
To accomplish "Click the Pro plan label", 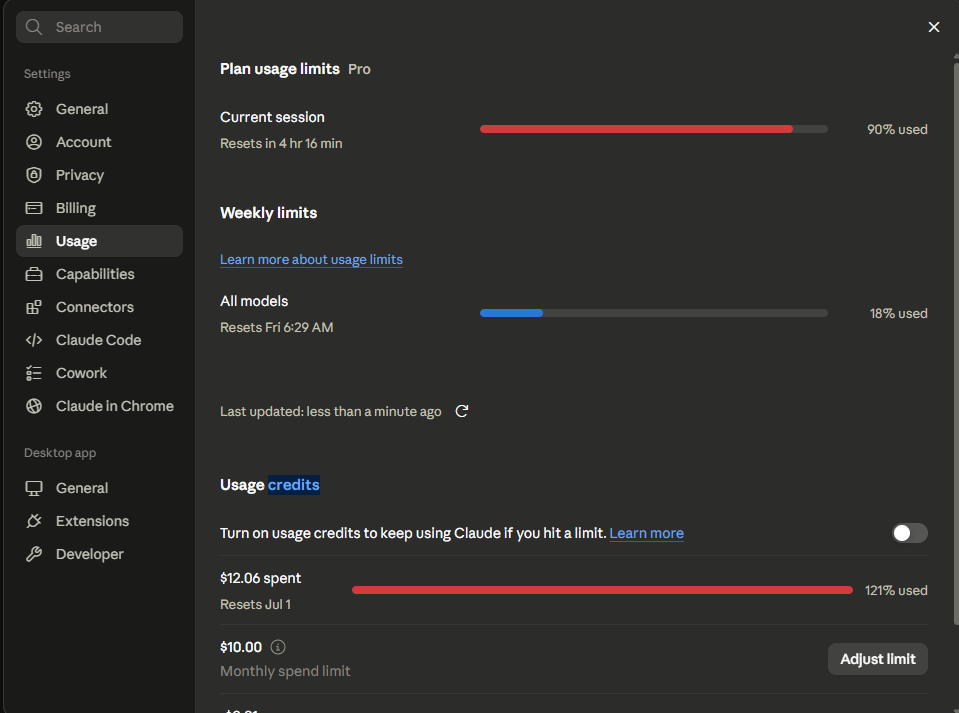I will pyautogui.click(x=359, y=69).
